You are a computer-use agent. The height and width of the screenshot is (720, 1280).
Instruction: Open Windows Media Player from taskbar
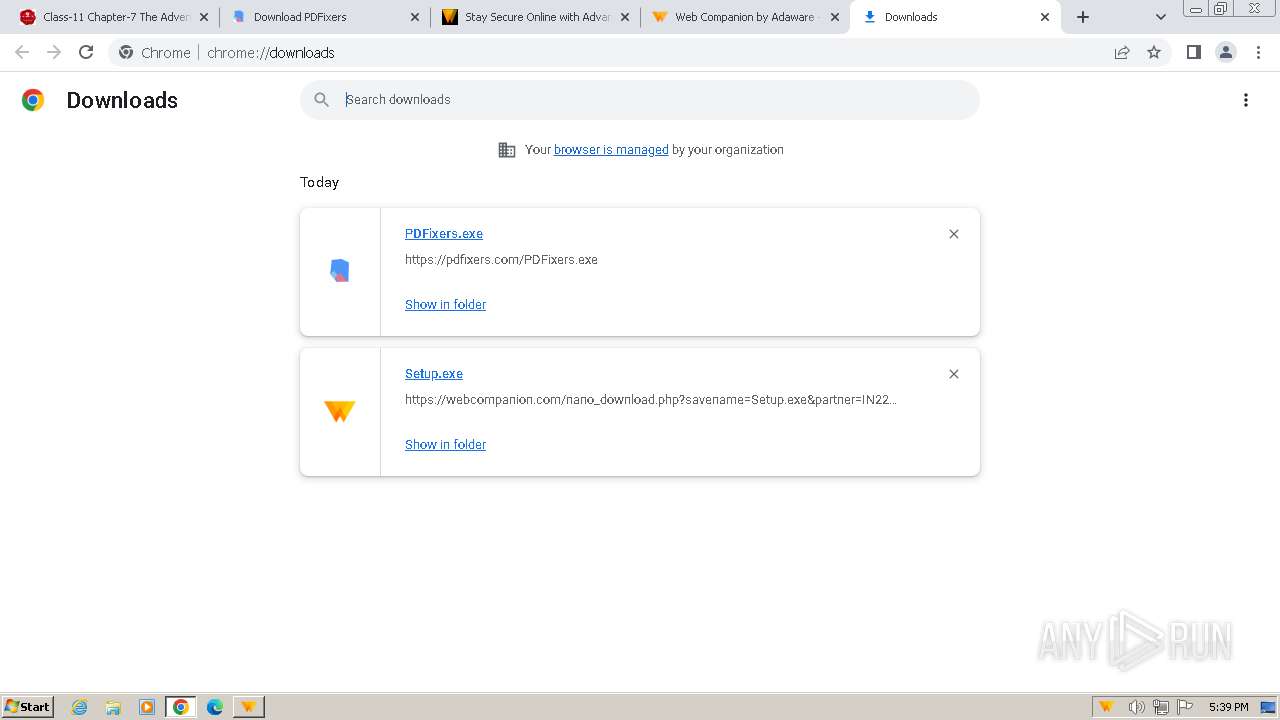[147, 707]
